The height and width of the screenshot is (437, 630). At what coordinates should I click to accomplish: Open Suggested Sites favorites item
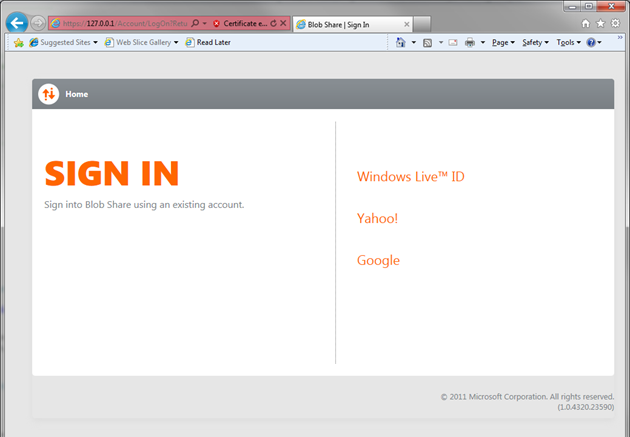[60, 42]
